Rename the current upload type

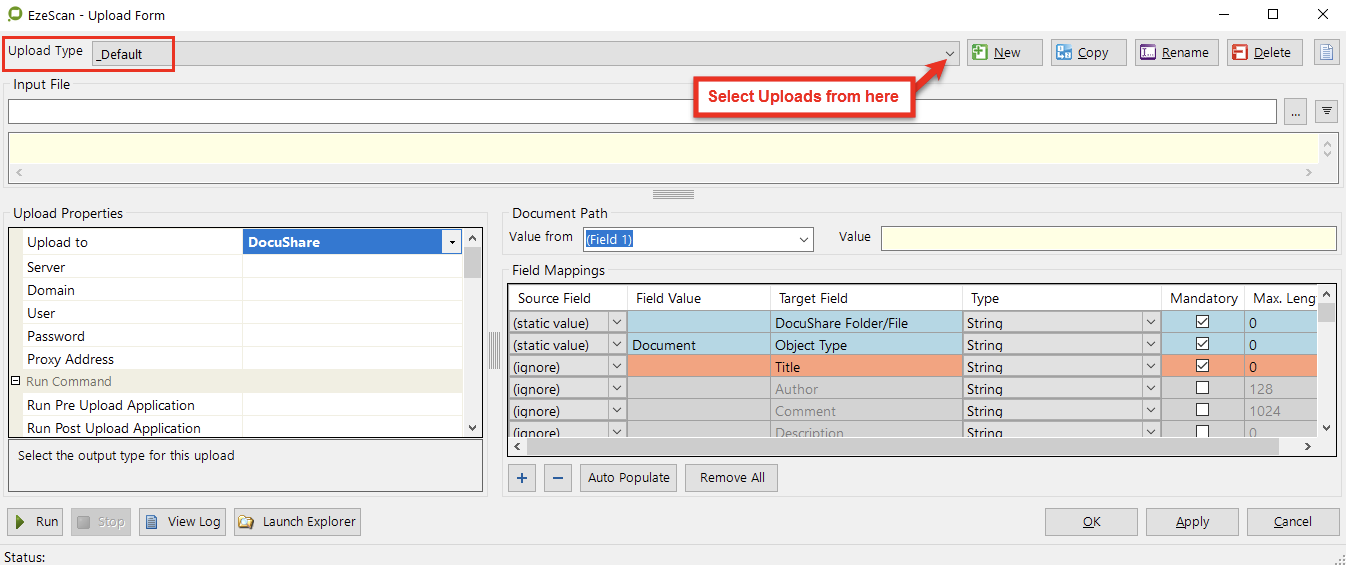1176,53
